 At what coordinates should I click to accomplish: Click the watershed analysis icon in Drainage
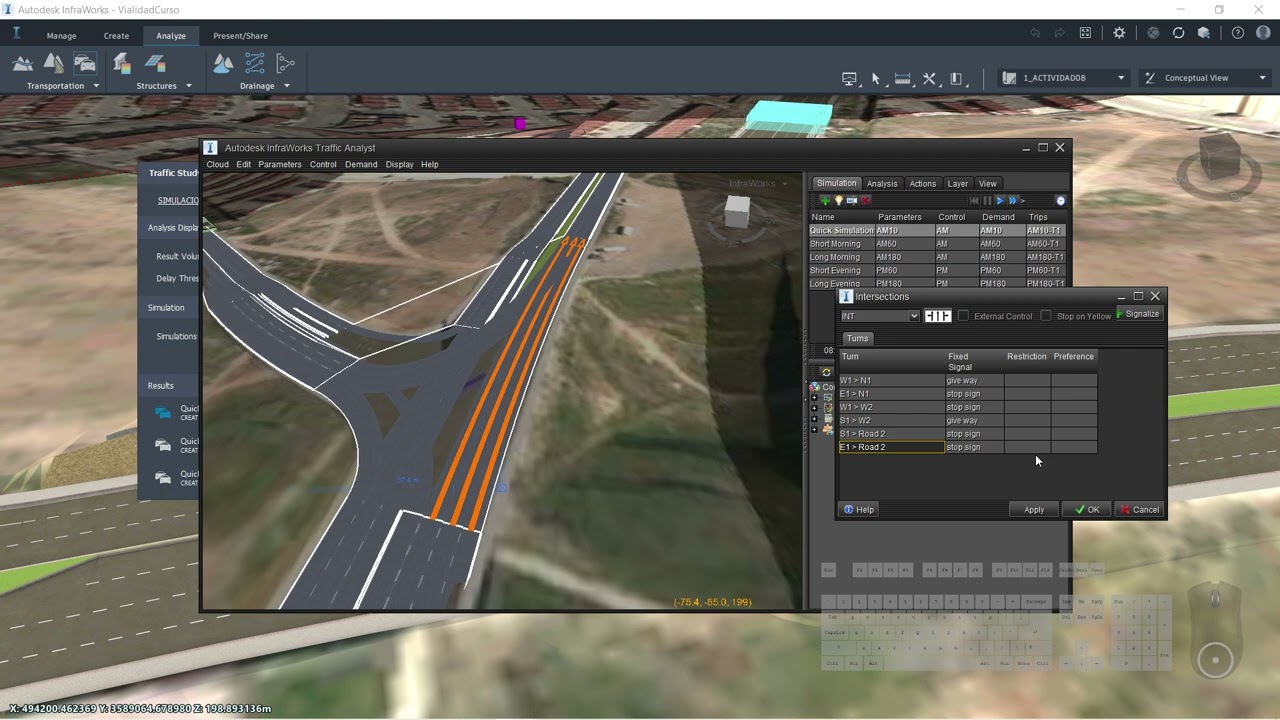tap(223, 64)
